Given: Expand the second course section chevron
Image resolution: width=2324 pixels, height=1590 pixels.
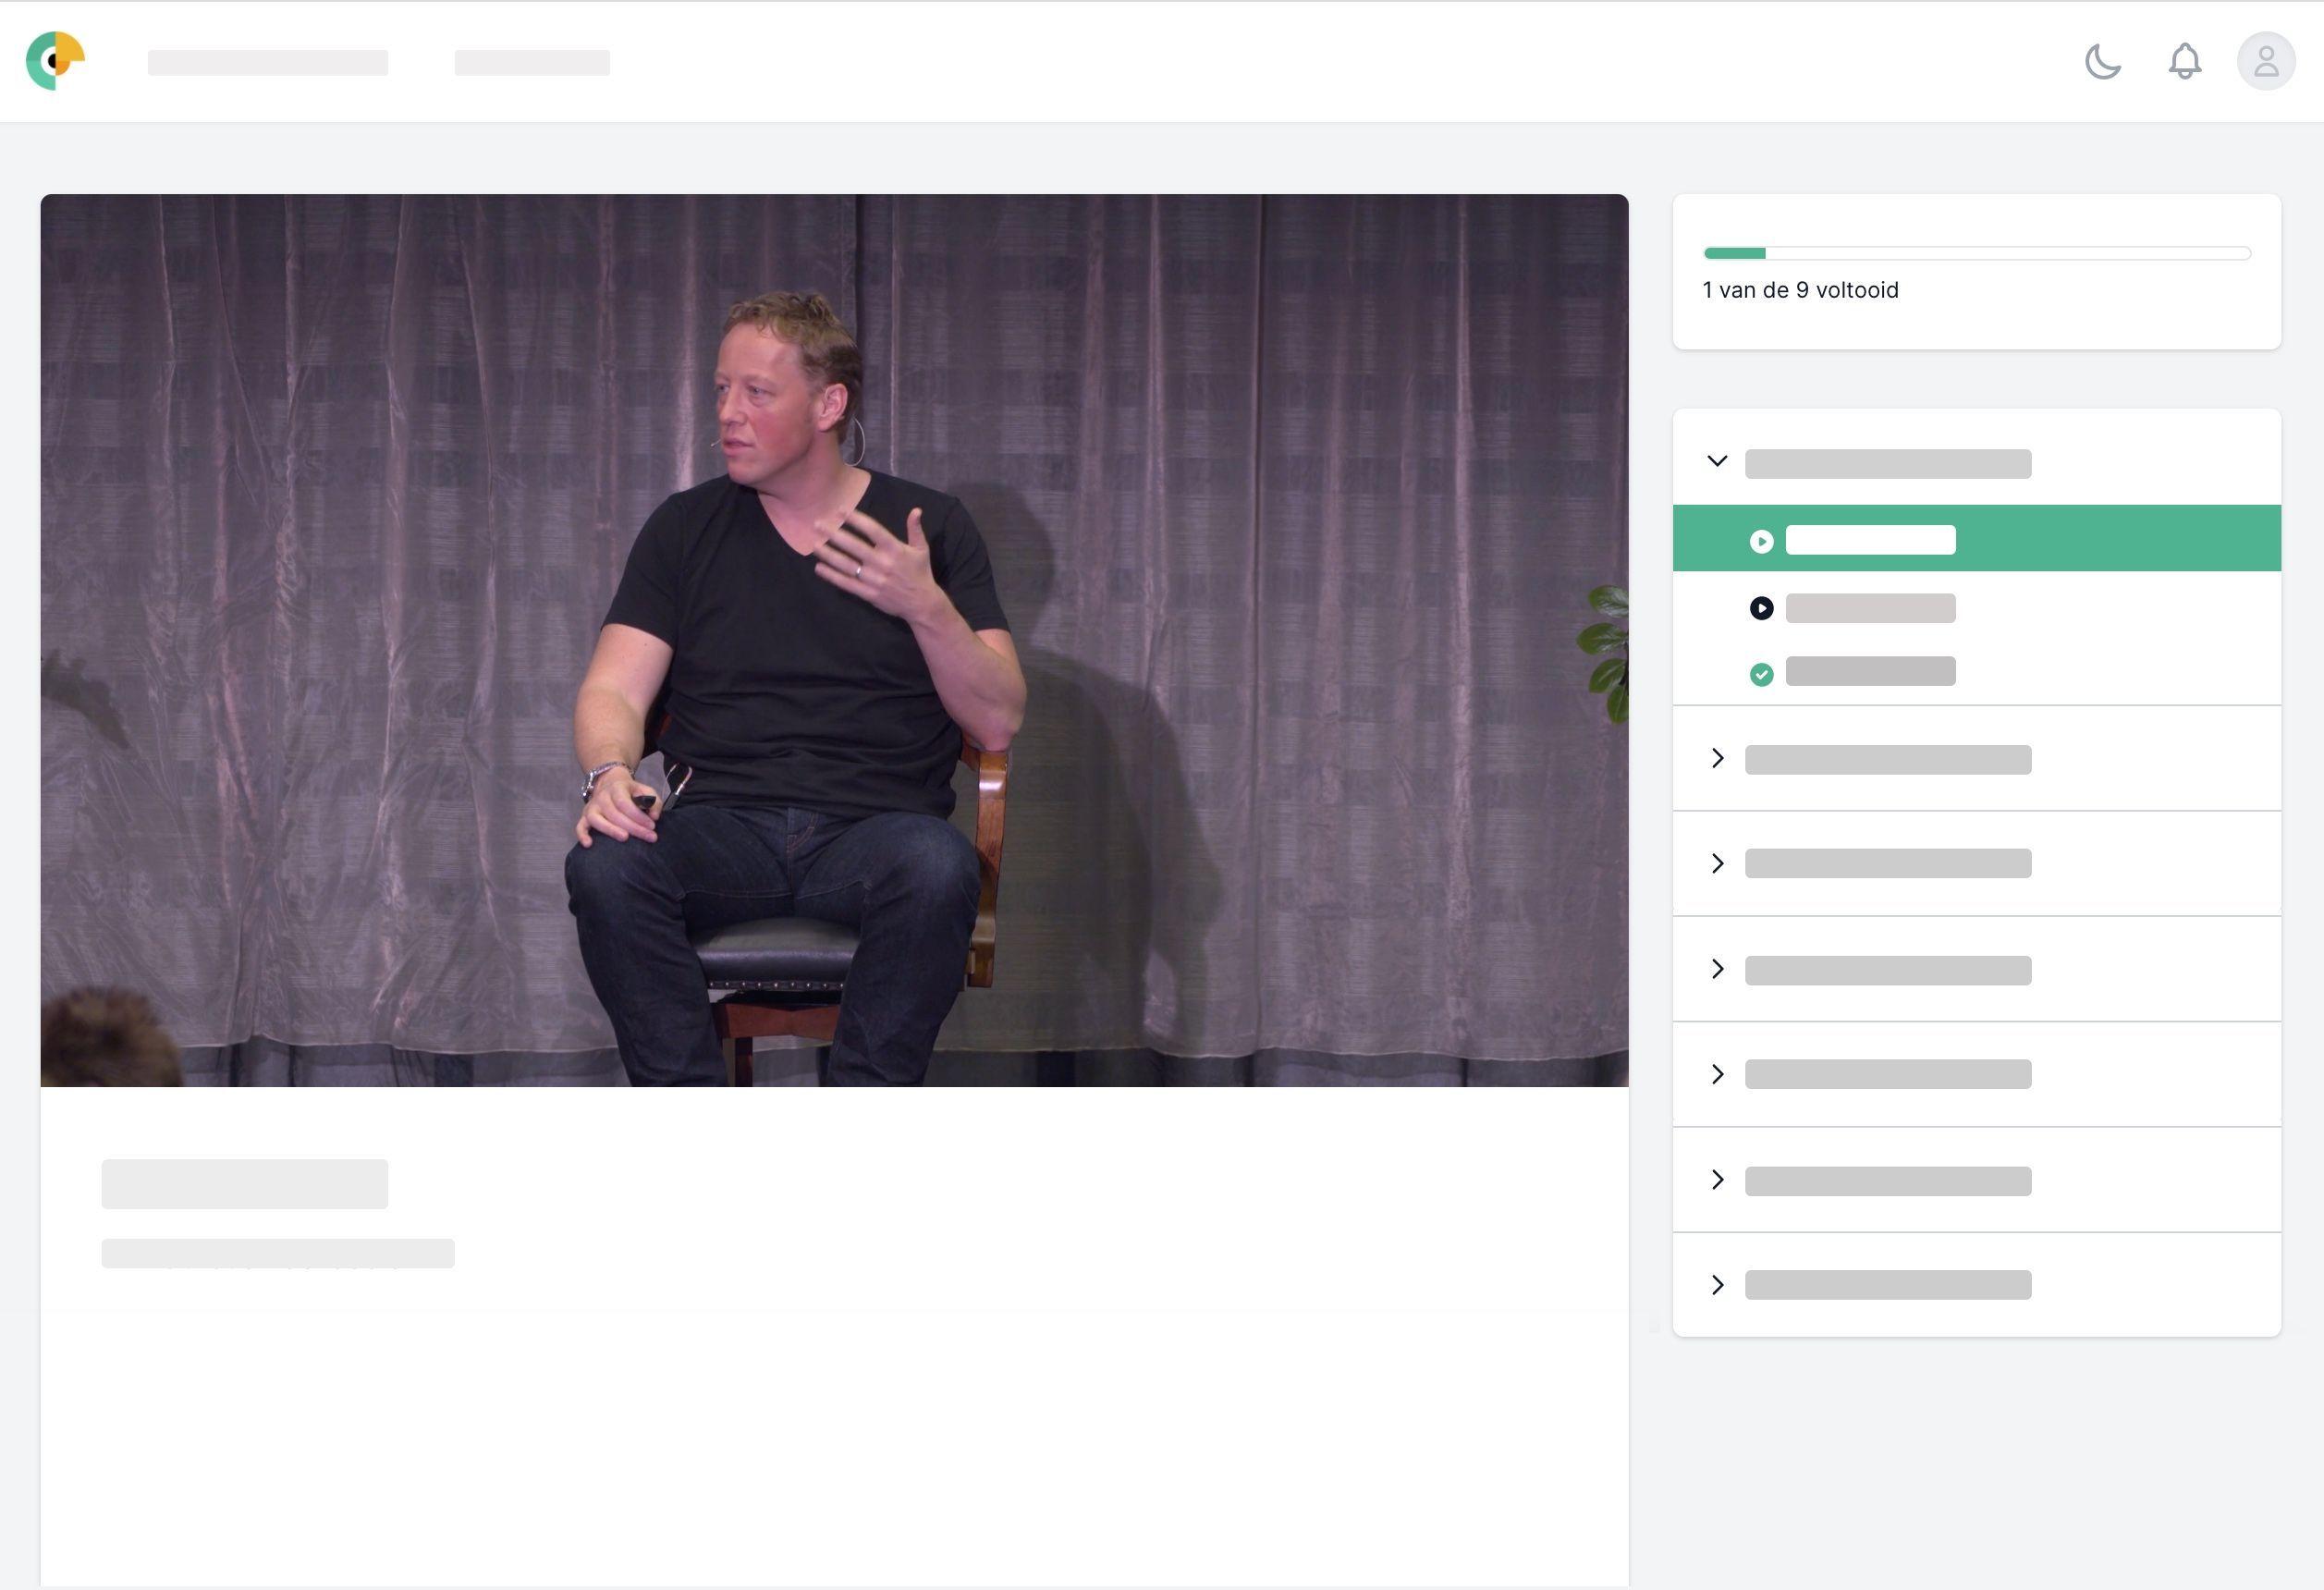Looking at the screenshot, I should pos(1717,759).
